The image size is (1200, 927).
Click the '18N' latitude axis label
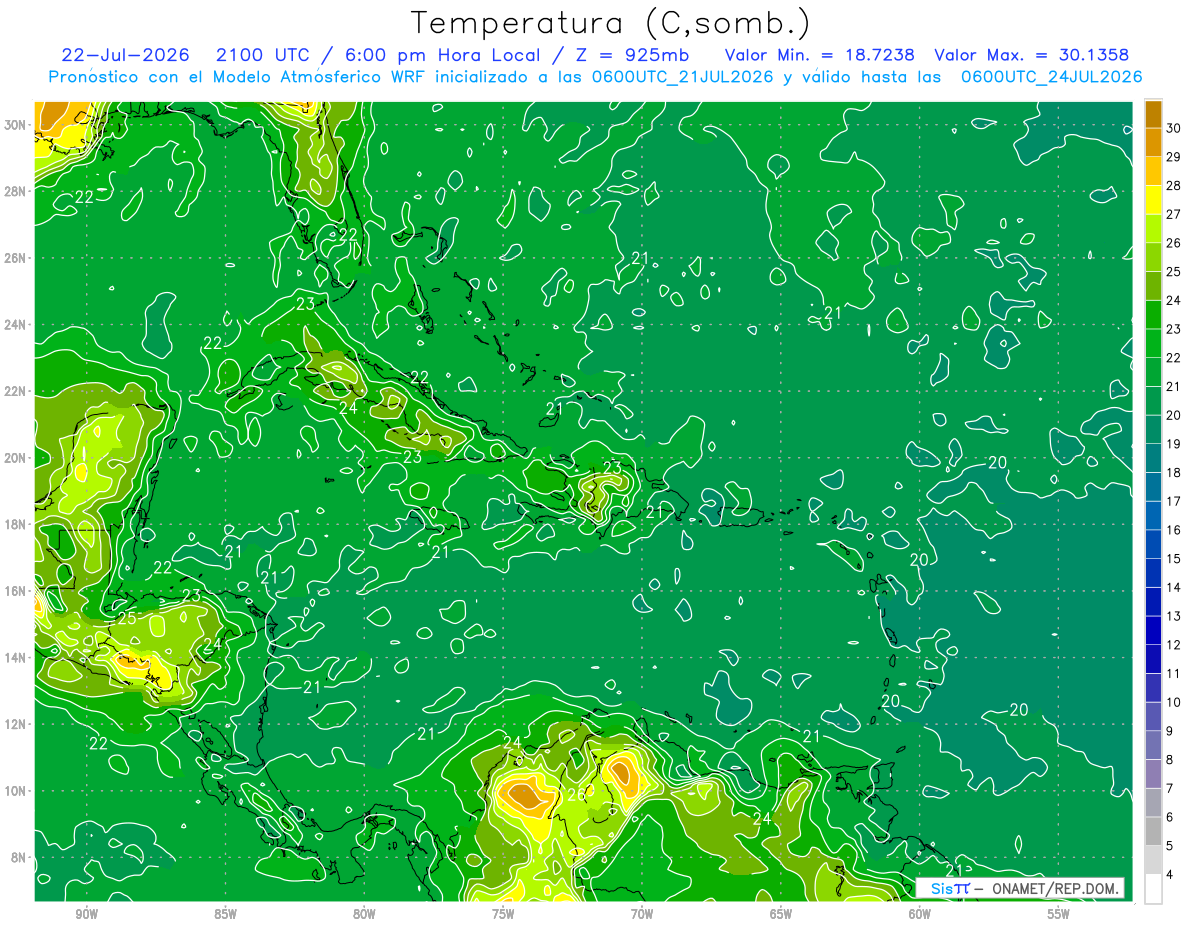(x=17, y=524)
